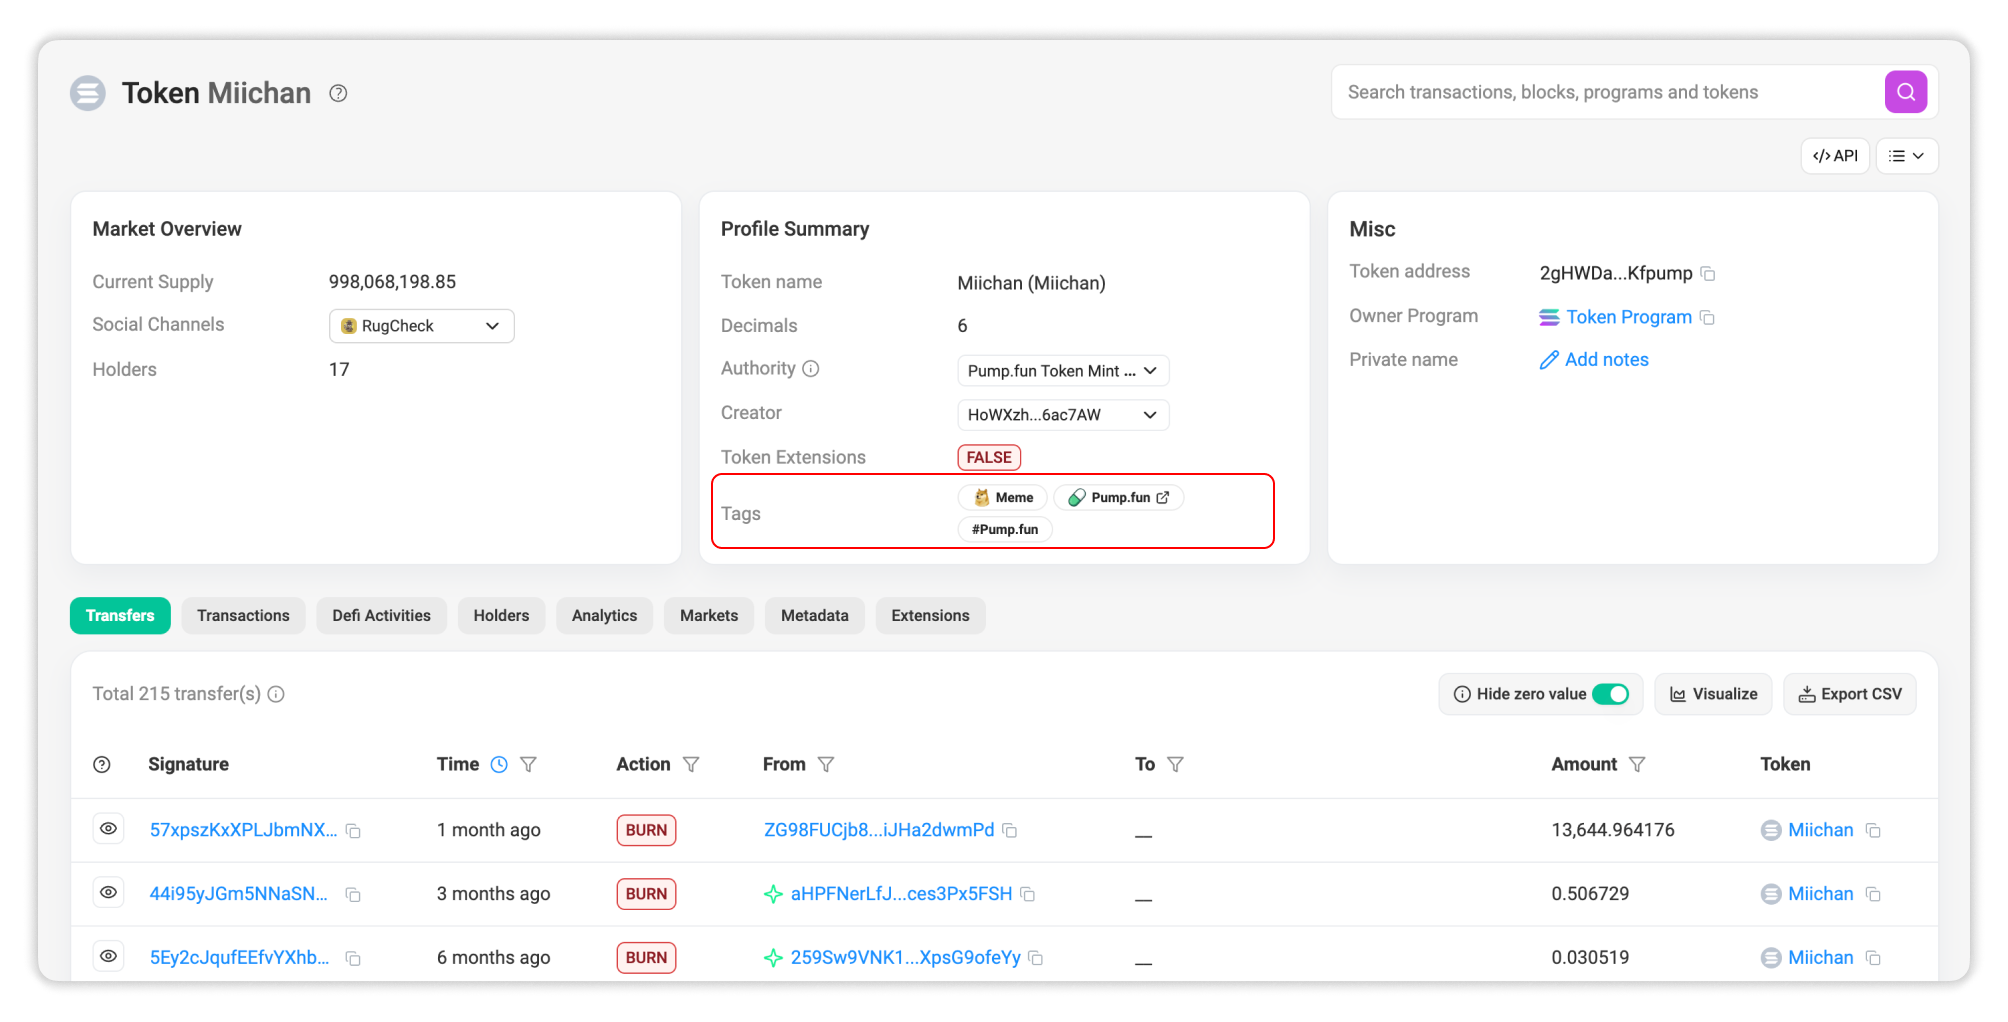This screenshot has height=1022, width=2008.
Task: Toggle the Hide zero value switch
Action: tap(1610, 694)
